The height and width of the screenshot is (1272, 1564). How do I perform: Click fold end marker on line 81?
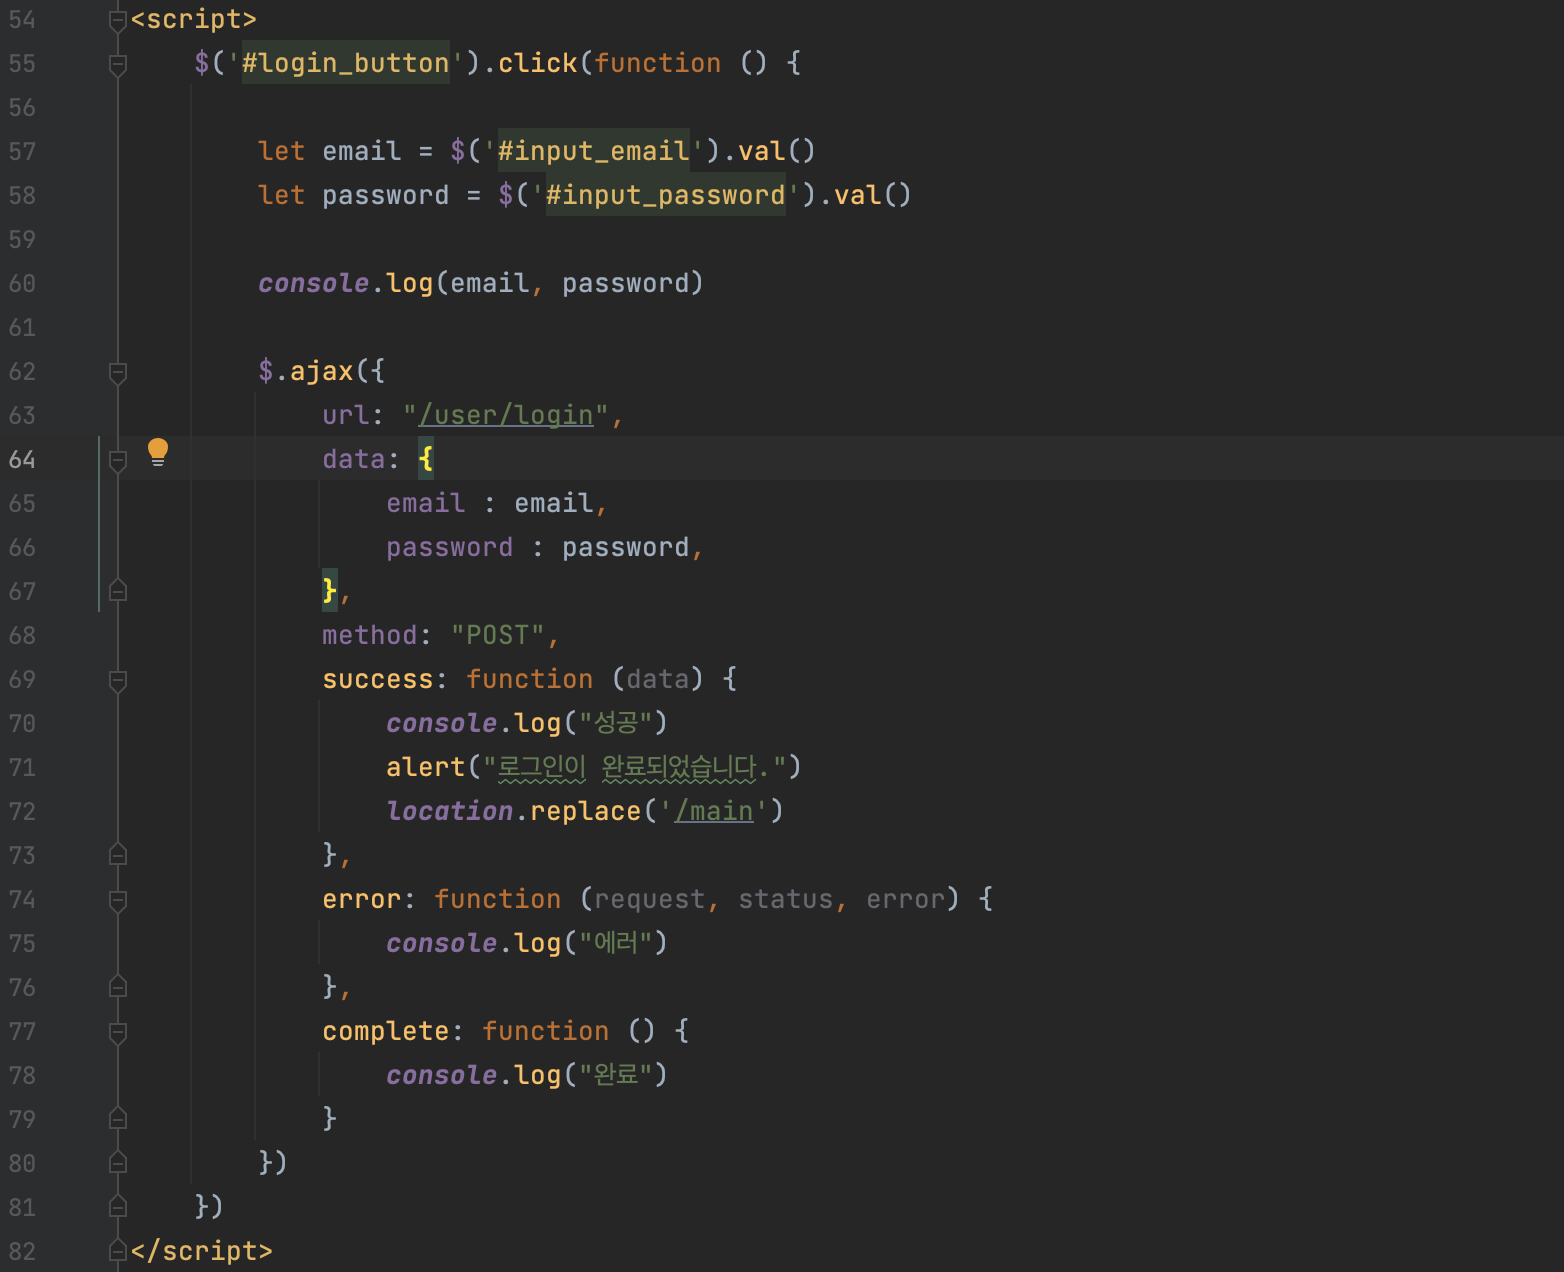(118, 1207)
